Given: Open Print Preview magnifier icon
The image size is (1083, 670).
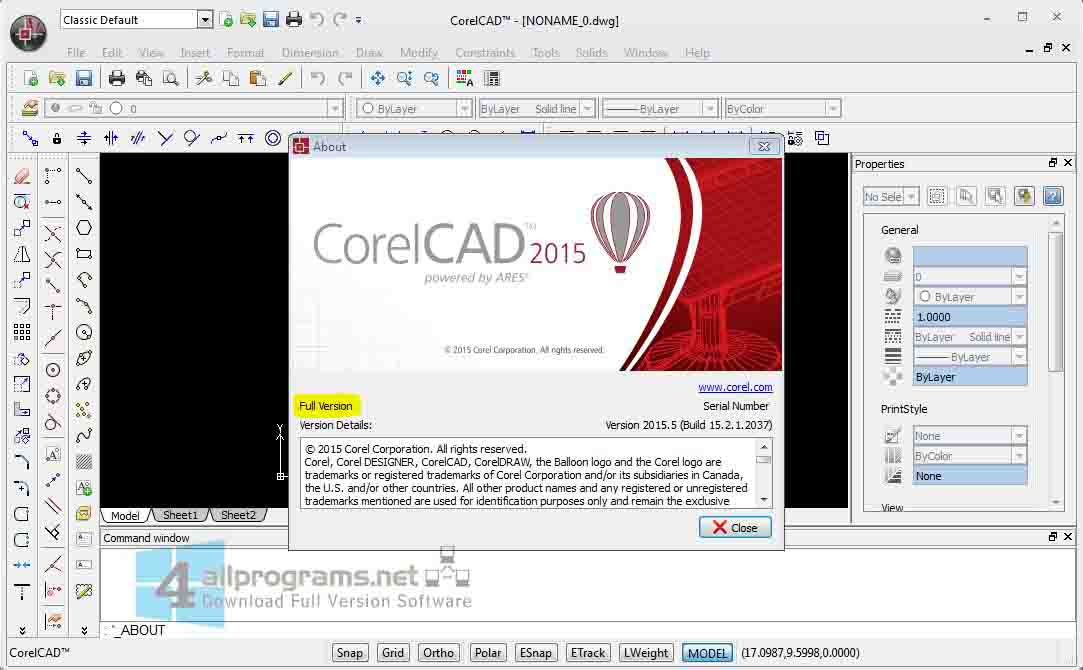Looking at the screenshot, I should (x=170, y=78).
